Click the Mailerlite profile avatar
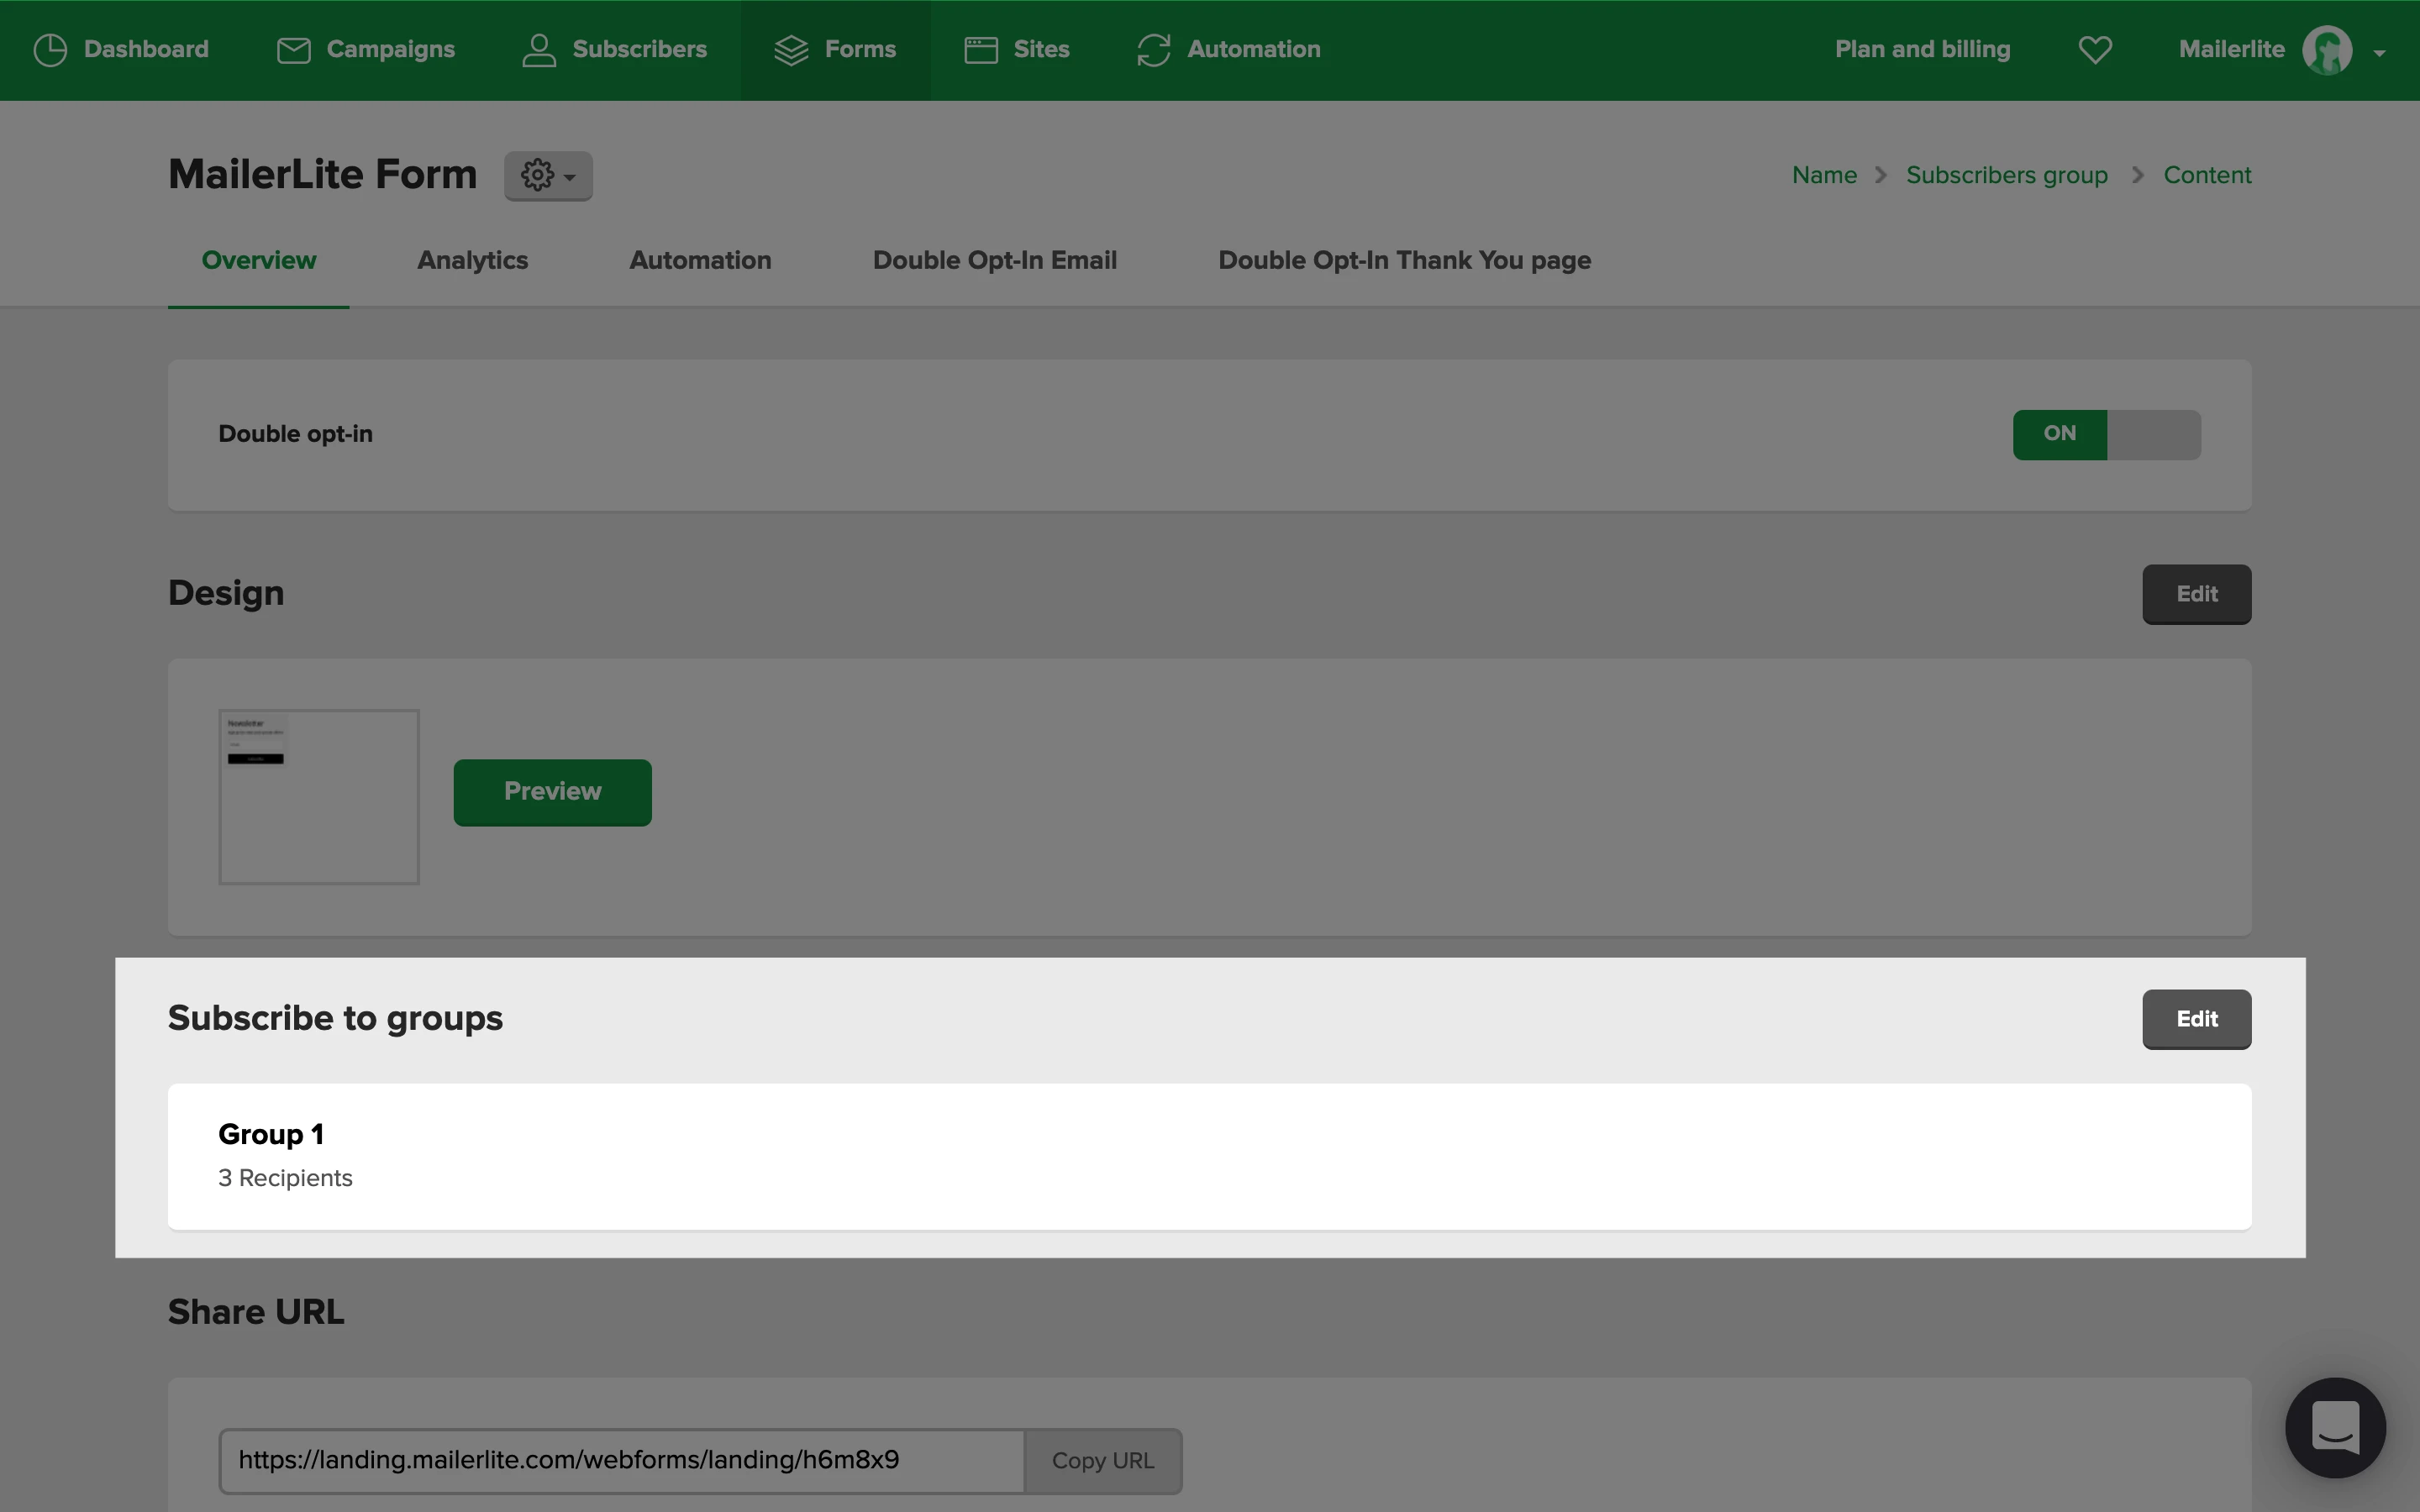 tap(2327, 50)
